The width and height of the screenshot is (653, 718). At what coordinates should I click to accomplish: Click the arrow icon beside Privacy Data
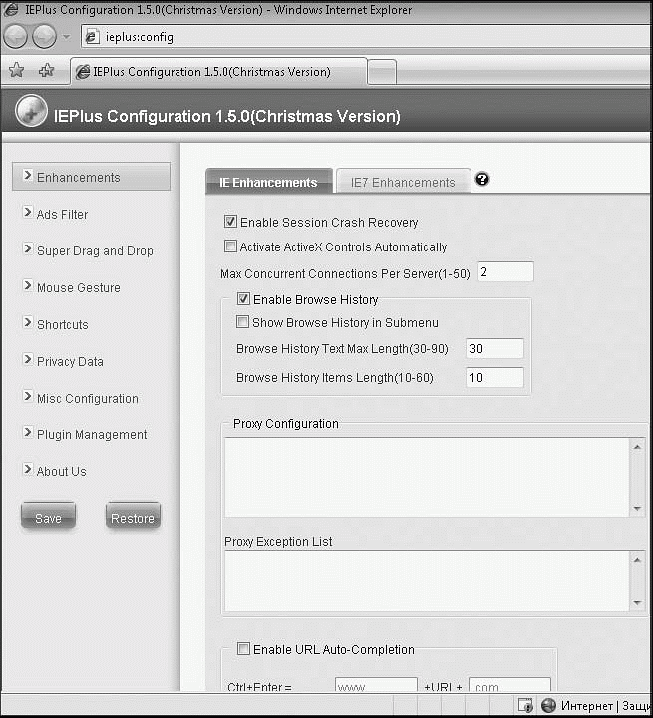click(27, 359)
